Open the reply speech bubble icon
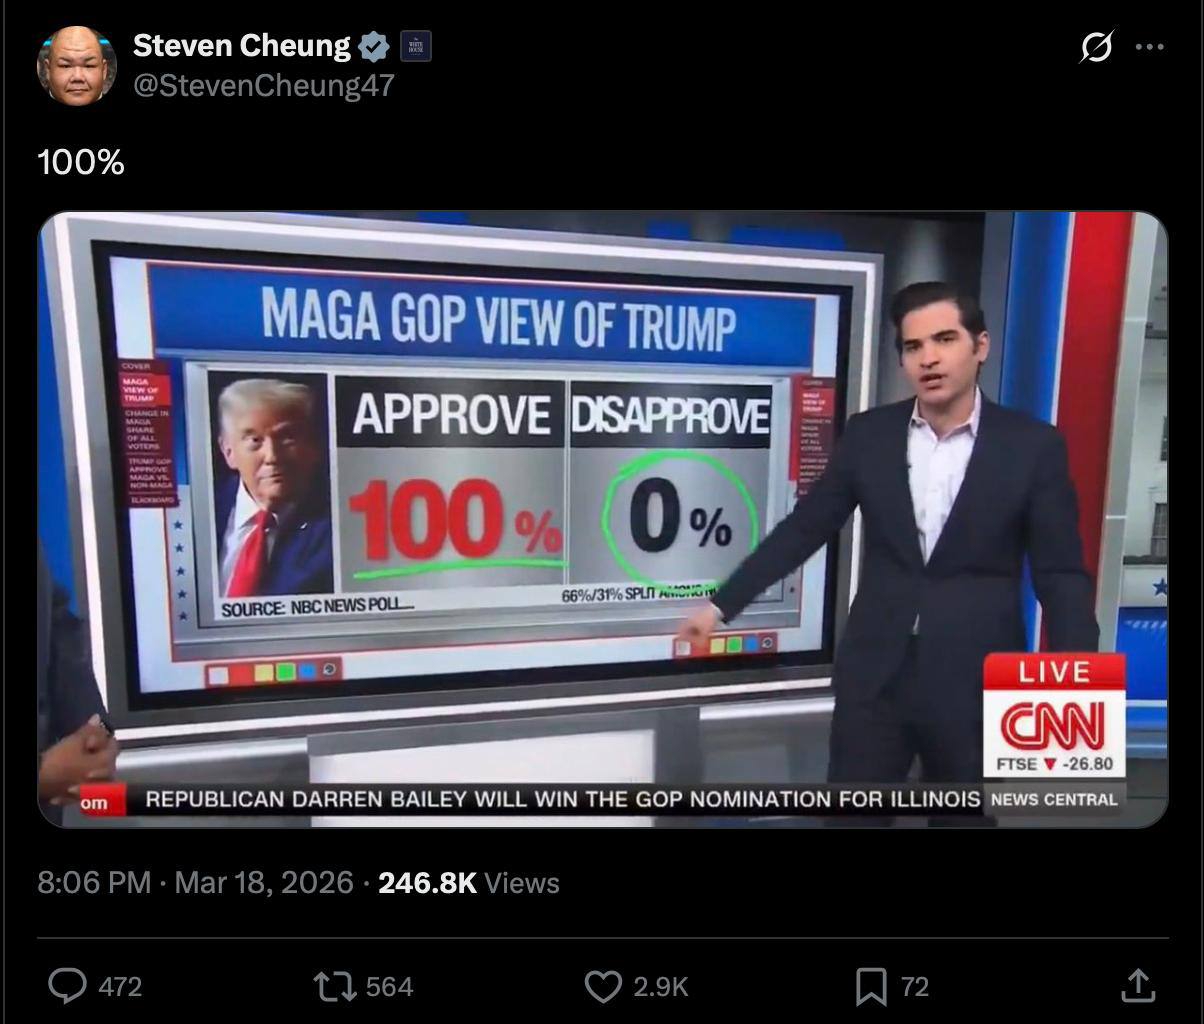This screenshot has height=1024, width=1204. pos(67,987)
